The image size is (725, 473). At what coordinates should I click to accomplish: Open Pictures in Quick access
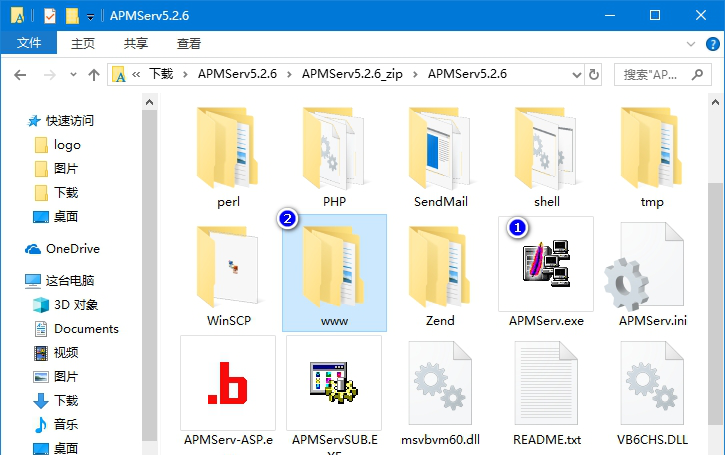pos(56,169)
